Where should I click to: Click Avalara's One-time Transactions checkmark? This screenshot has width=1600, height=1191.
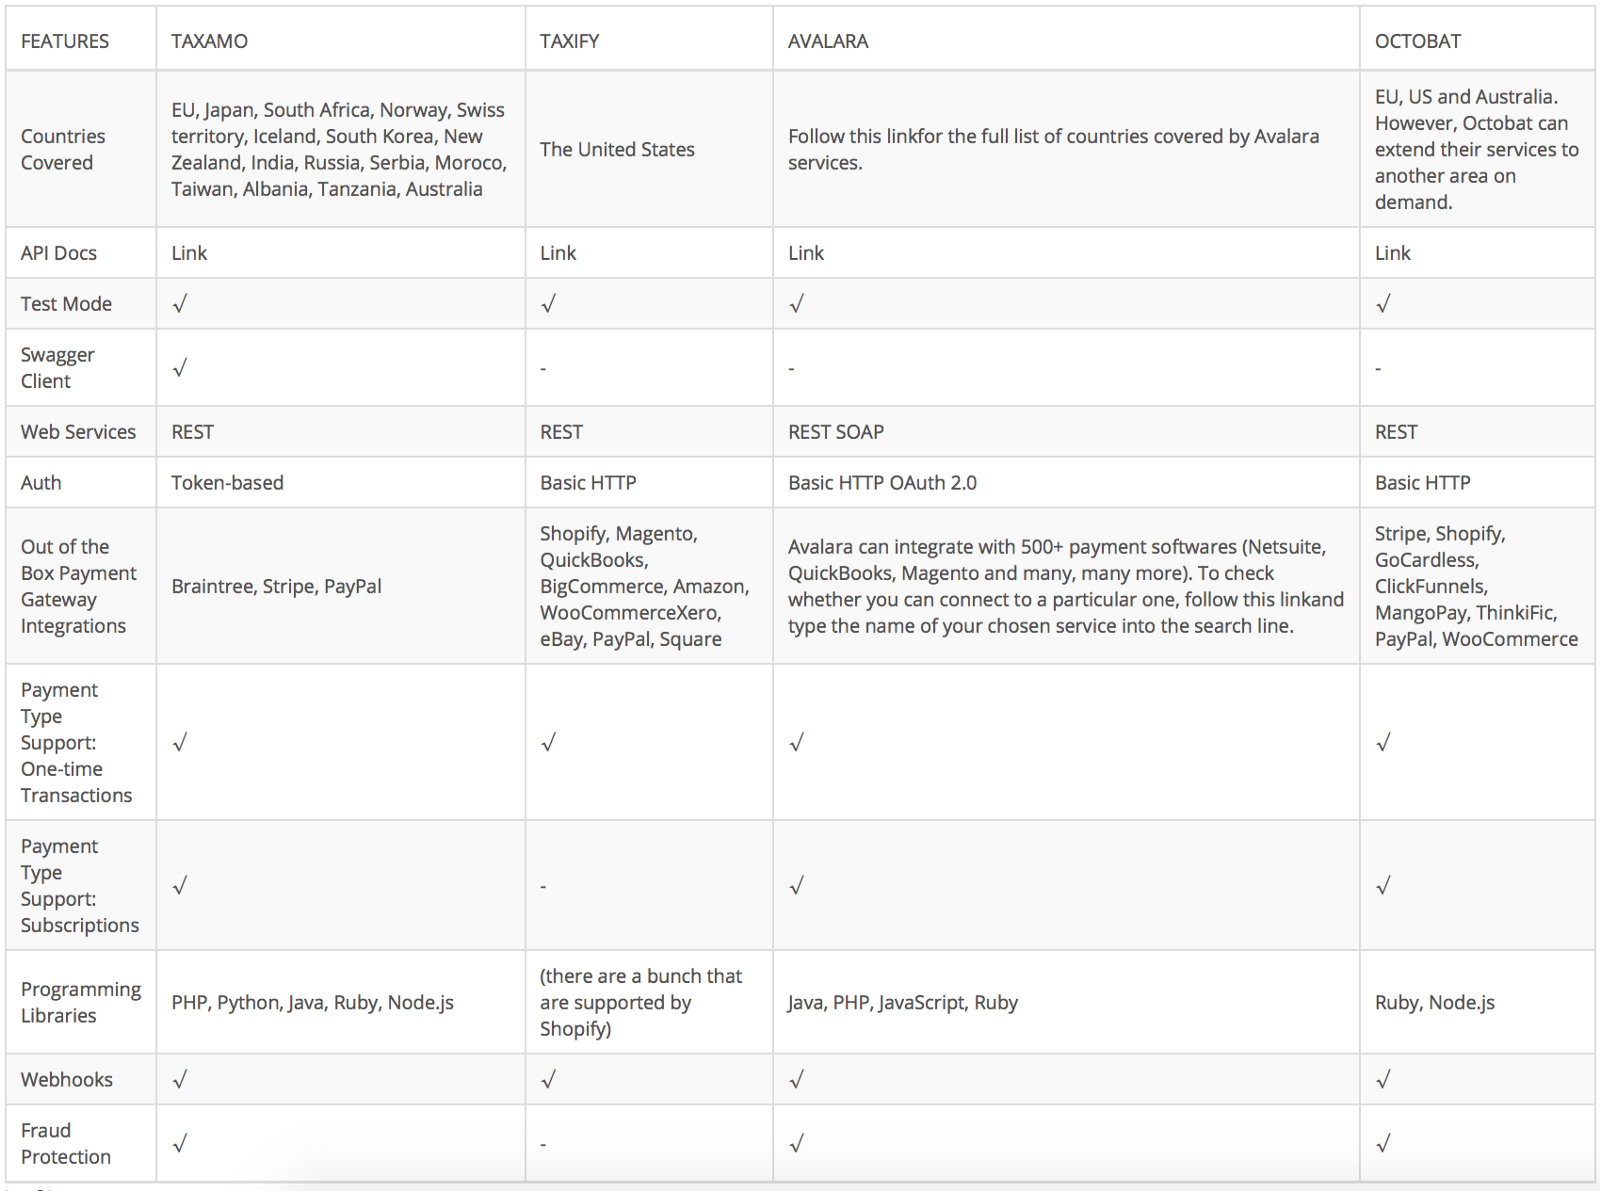796,743
